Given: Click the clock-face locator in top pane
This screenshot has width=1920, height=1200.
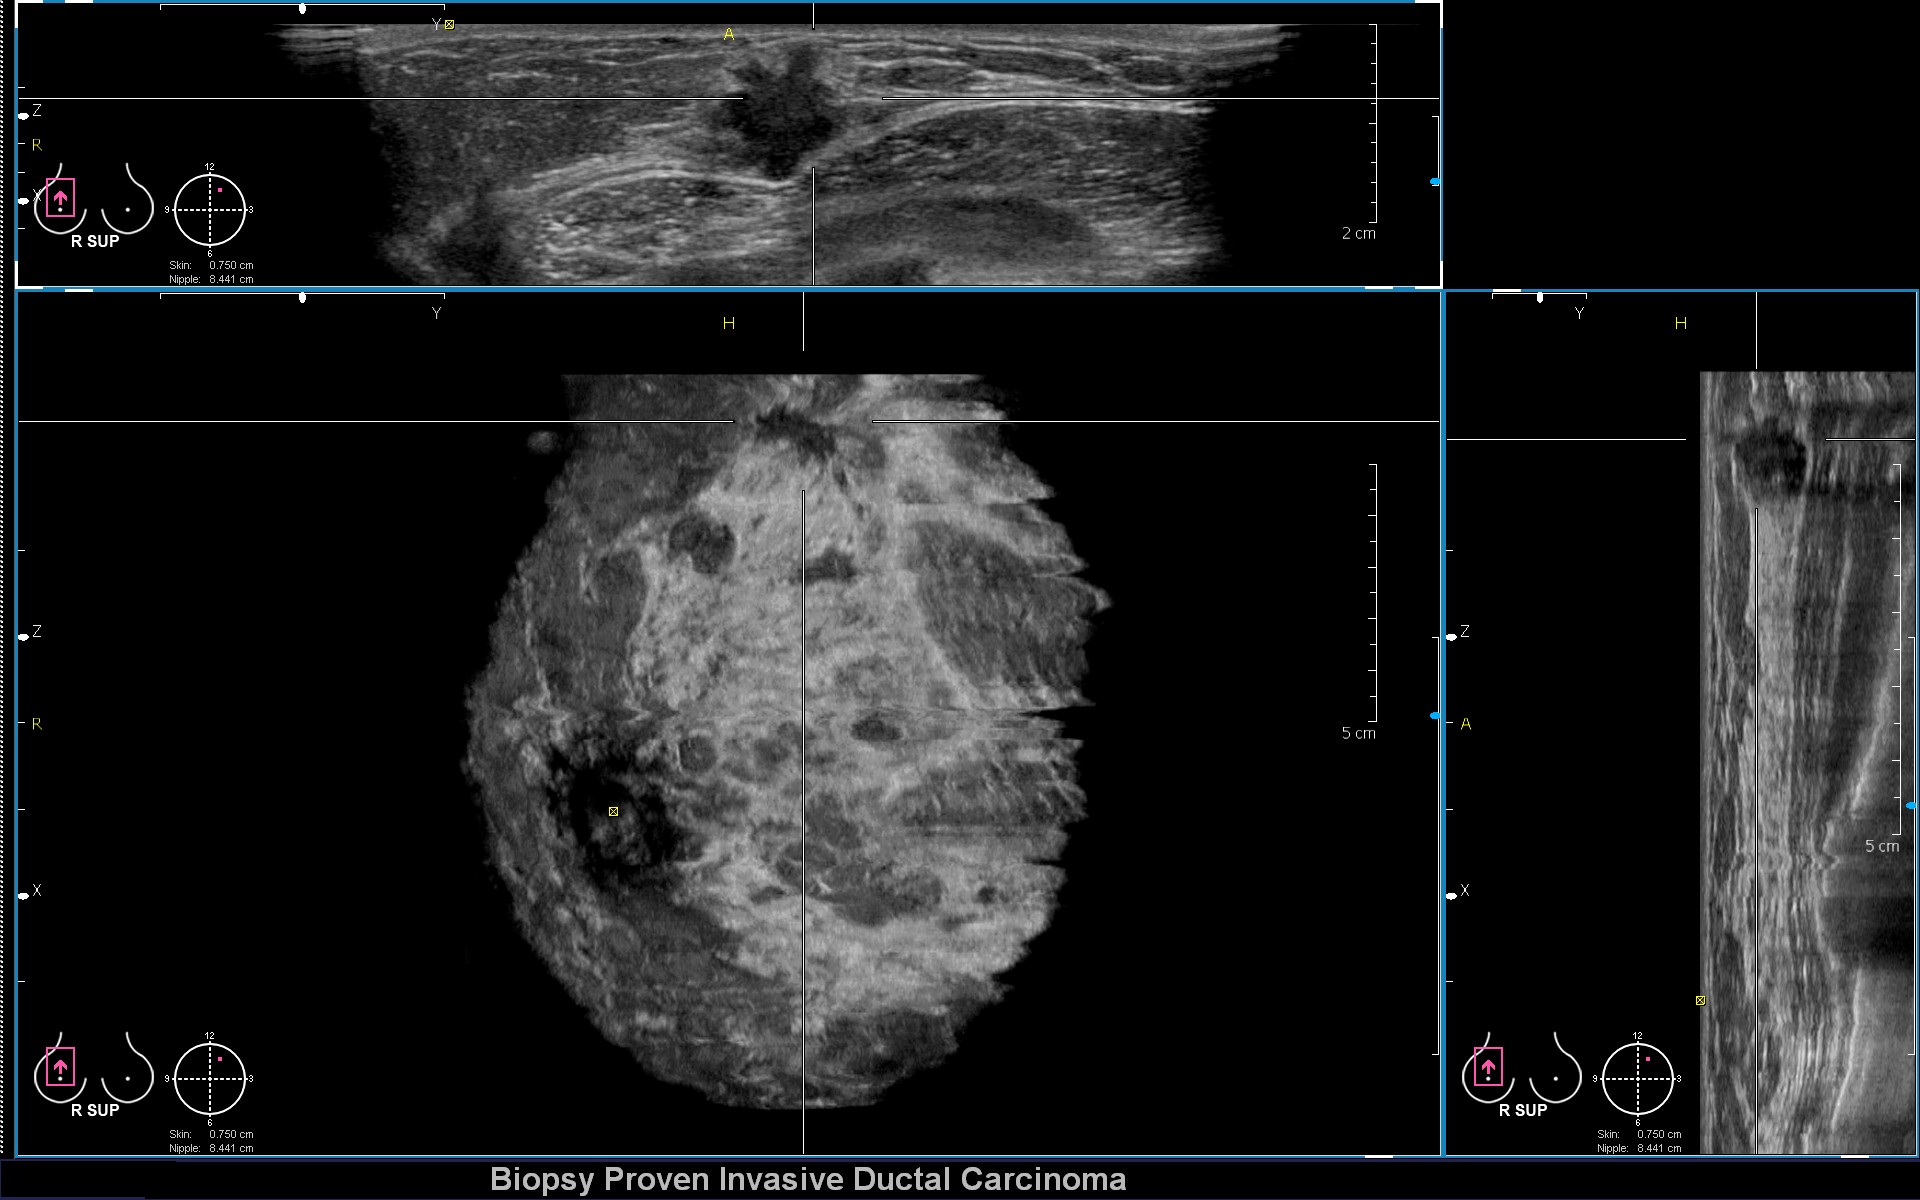Looking at the screenshot, I should pyautogui.click(x=210, y=210).
